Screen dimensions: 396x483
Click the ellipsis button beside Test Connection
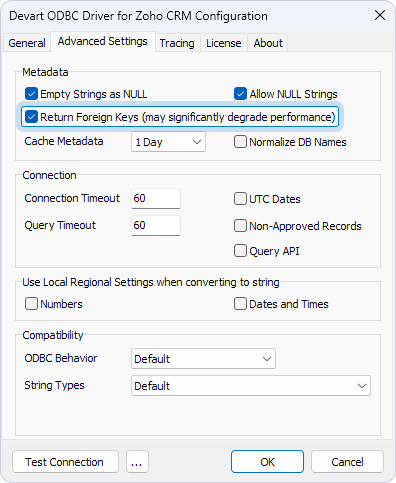coord(137,462)
